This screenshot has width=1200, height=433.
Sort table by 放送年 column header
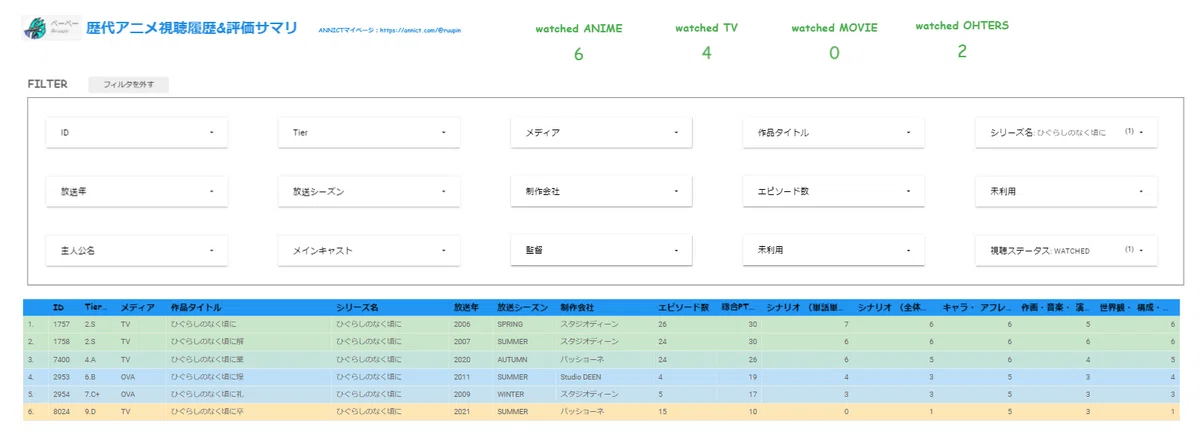467,308
